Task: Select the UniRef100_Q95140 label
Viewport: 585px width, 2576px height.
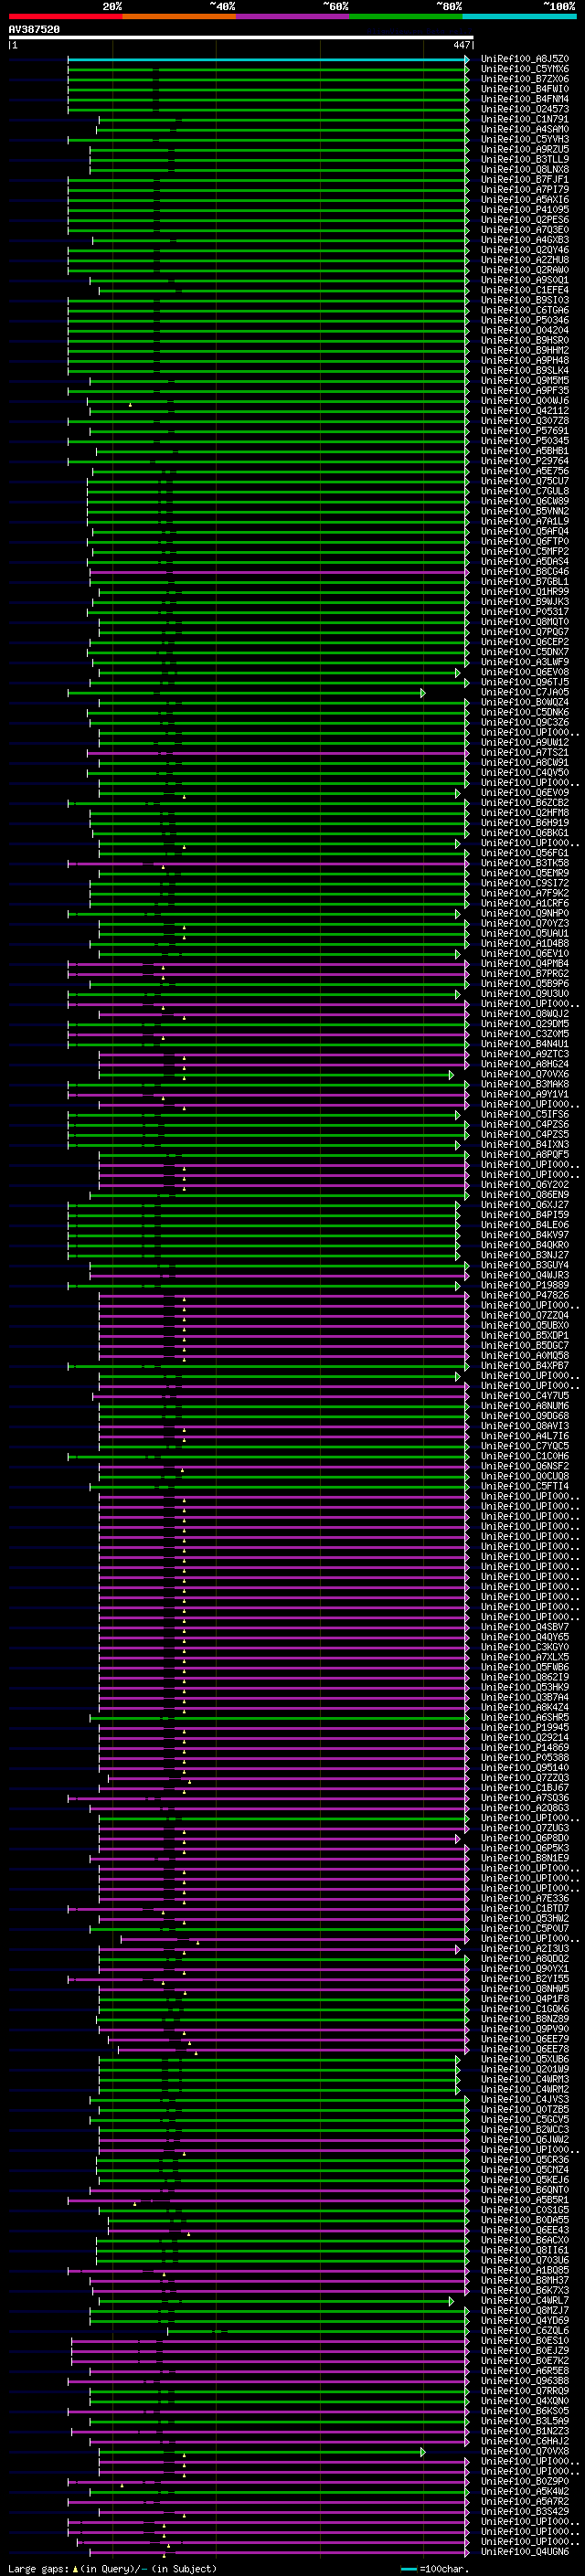Action: (x=525, y=1767)
